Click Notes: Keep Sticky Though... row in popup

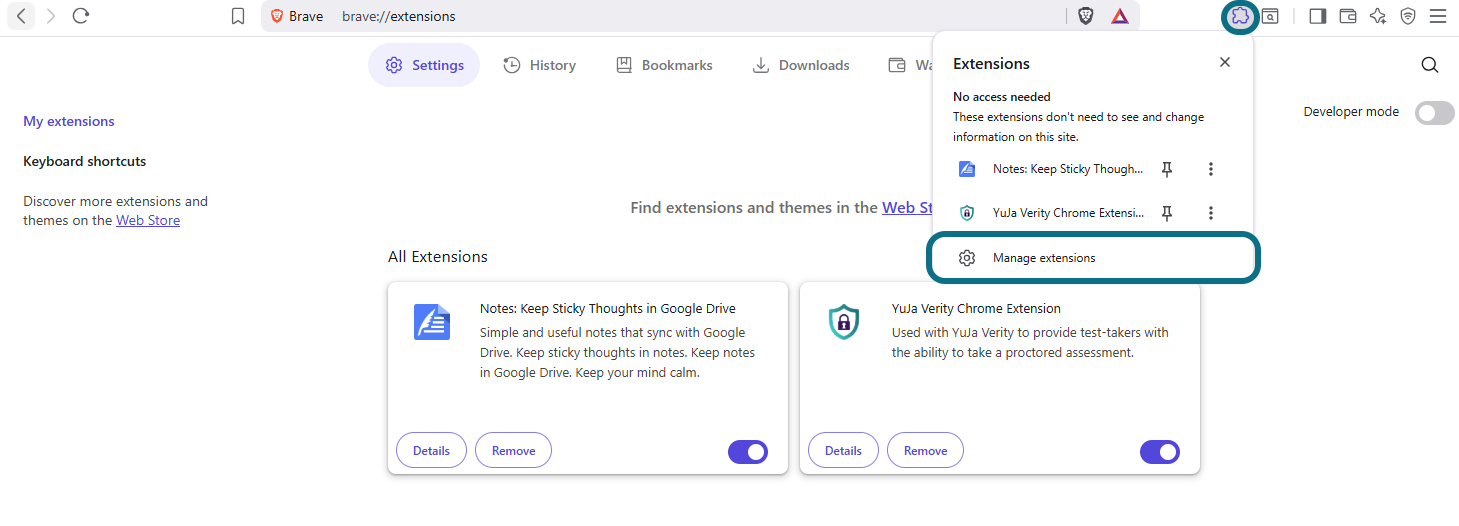[x=1068, y=169]
